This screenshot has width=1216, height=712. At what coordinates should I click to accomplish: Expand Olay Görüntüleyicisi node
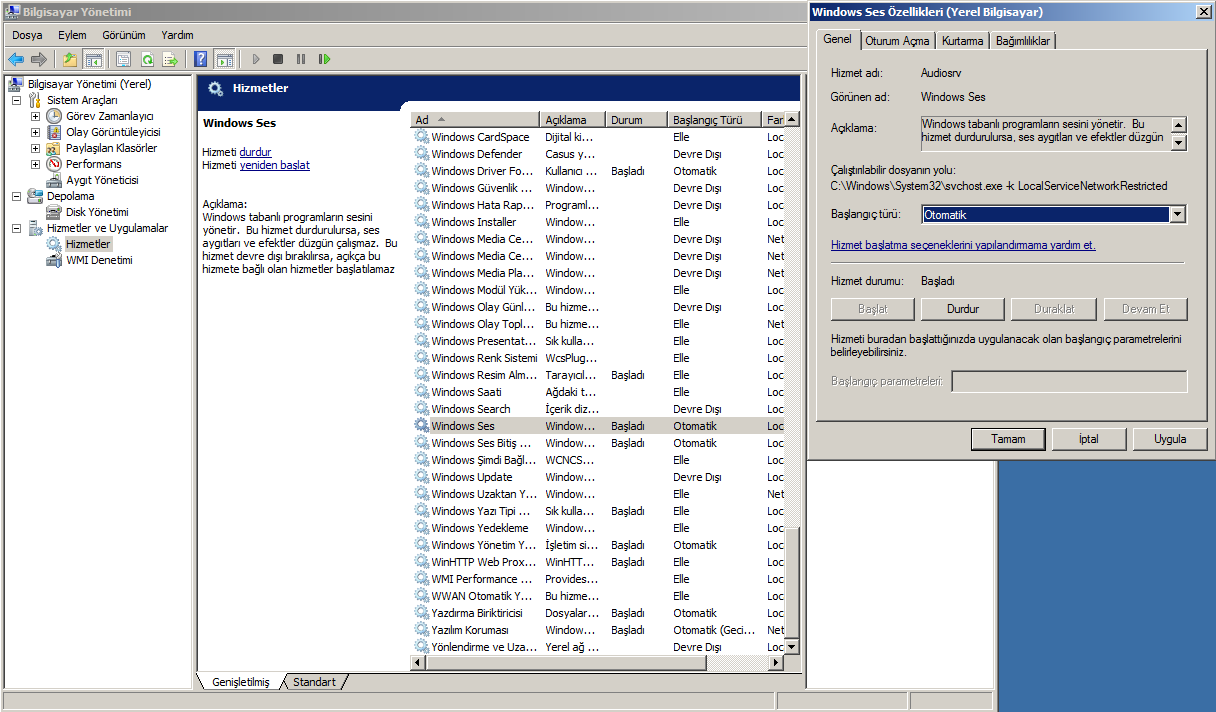pyautogui.click(x=33, y=131)
